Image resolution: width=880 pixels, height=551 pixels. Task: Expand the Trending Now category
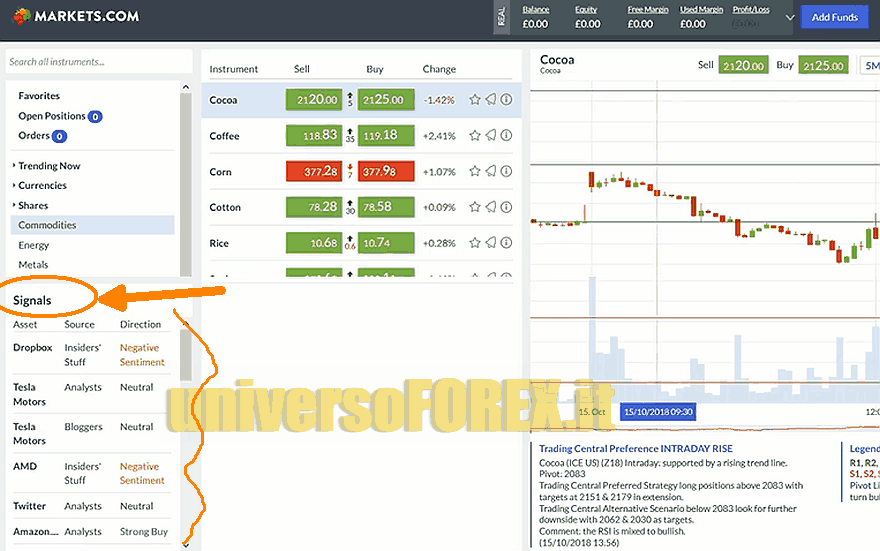[49, 166]
